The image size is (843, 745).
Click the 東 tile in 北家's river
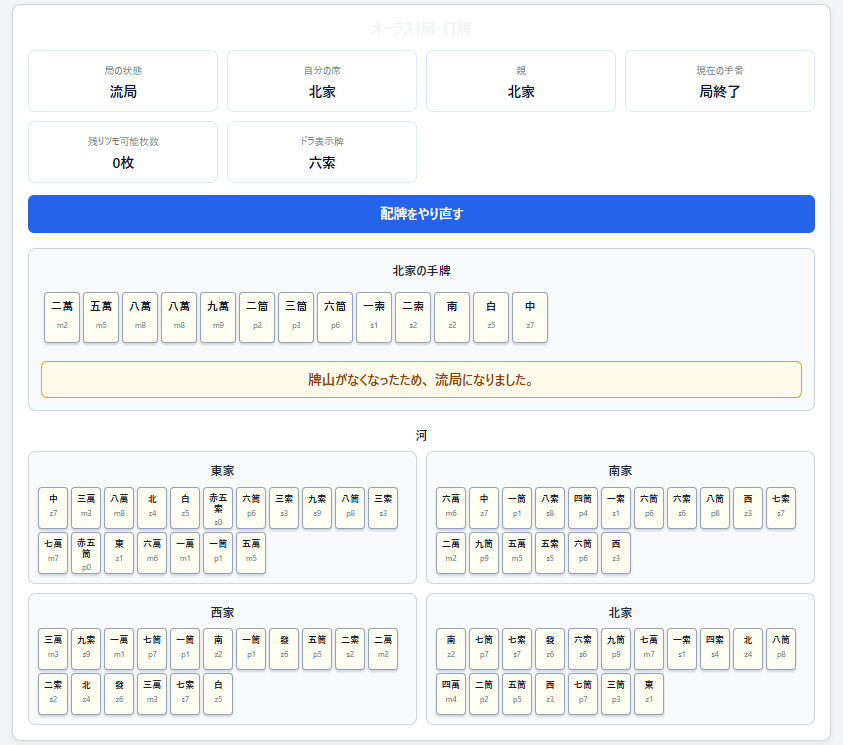pos(649,694)
